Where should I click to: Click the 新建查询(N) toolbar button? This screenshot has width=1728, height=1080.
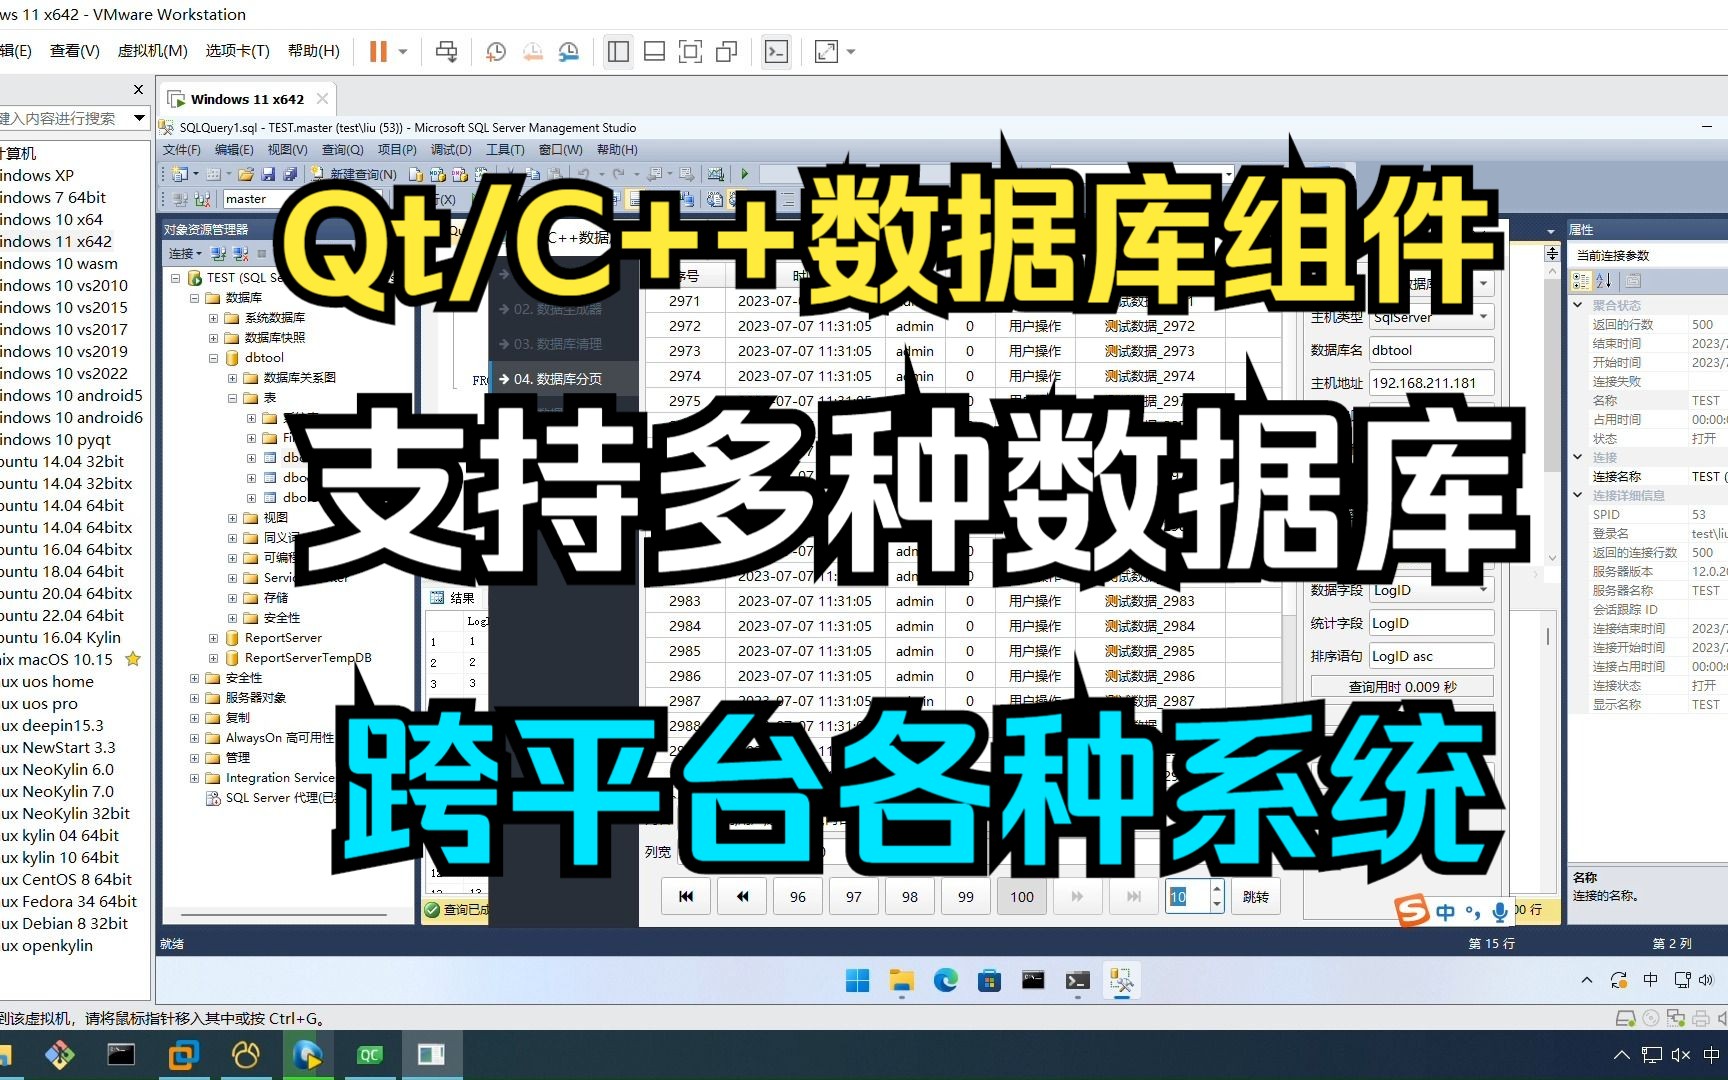click(x=354, y=174)
